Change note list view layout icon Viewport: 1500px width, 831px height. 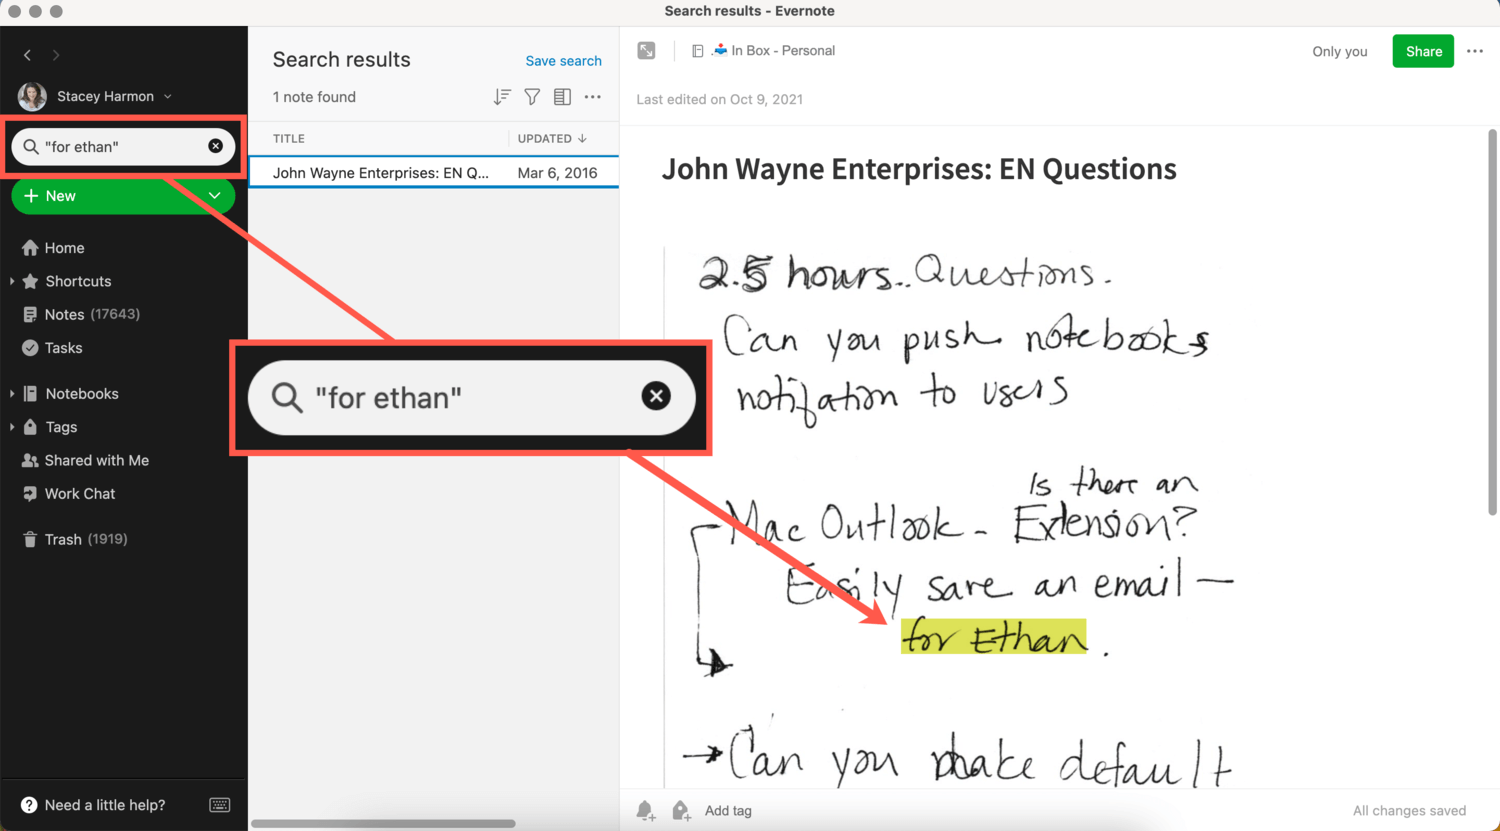click(562, 97)
